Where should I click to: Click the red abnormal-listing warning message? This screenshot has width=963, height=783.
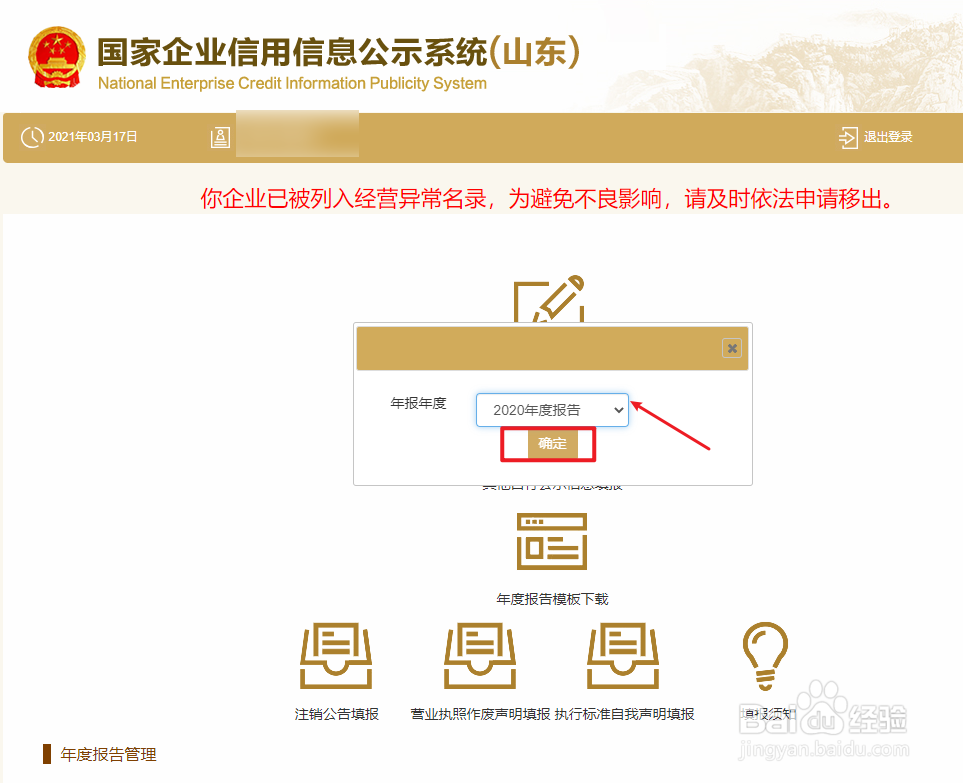[481, 198]
